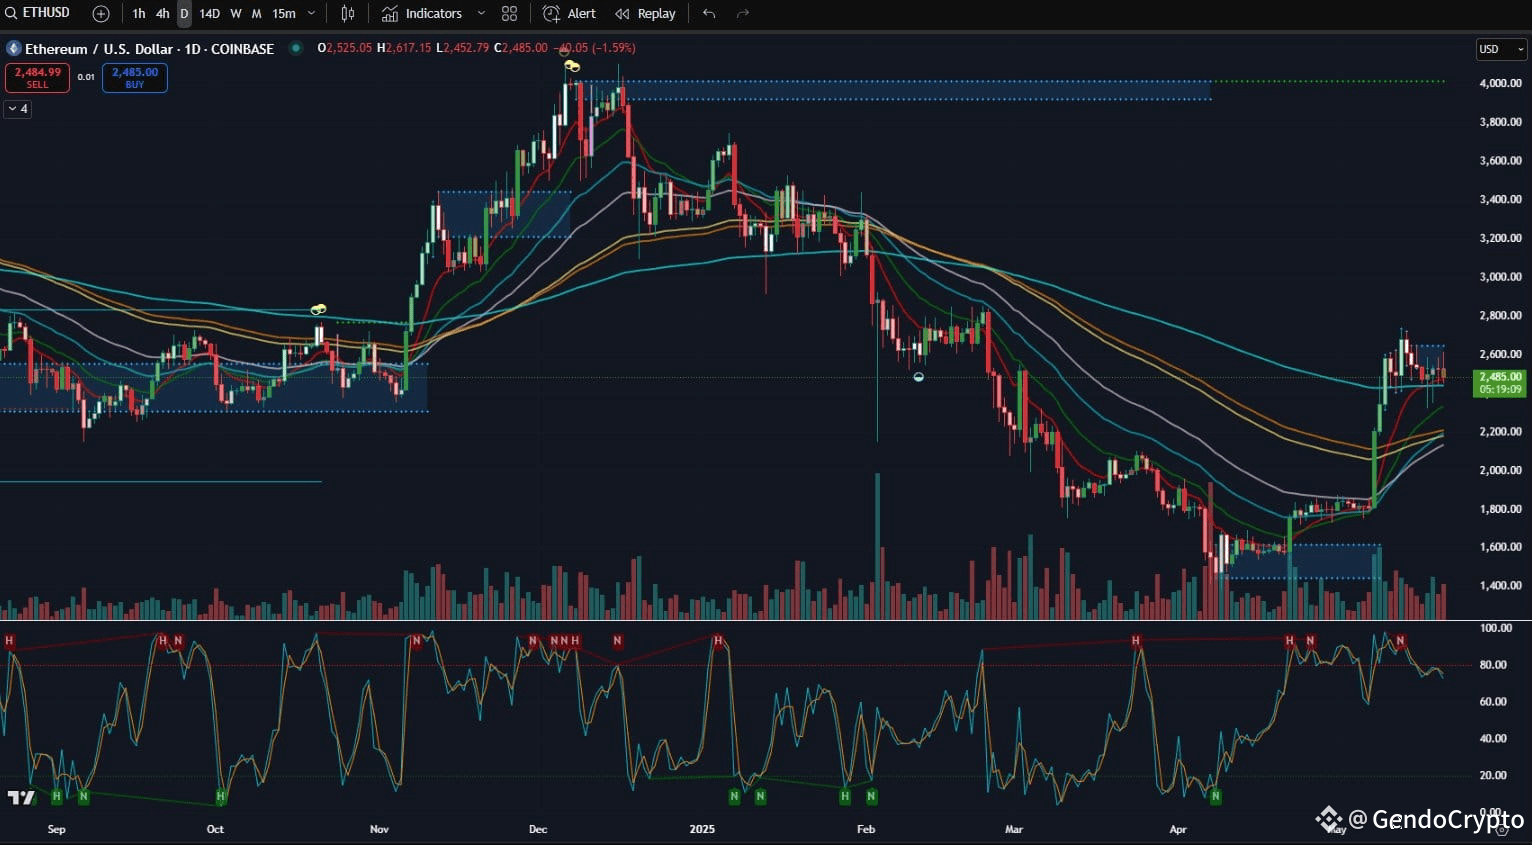Open indicator templates grid icon
1532x845 pixels.
click(x=509, y=14)
